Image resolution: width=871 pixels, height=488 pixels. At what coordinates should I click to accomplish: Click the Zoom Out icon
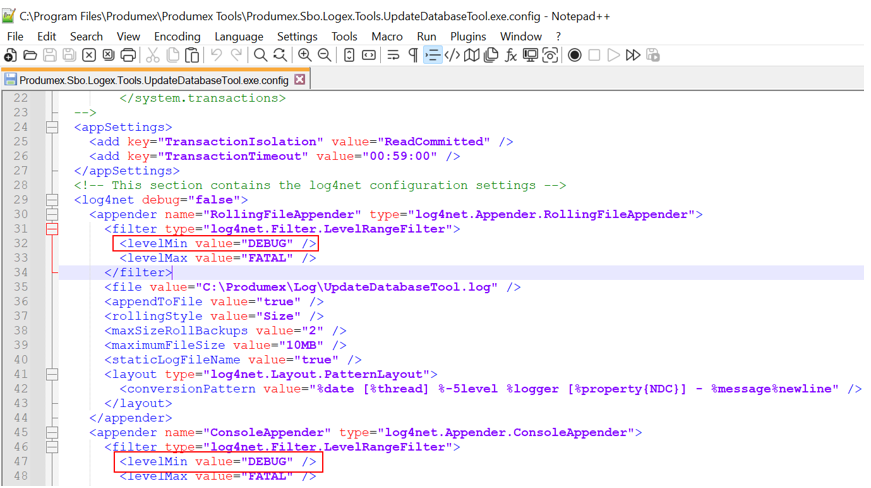click(x=324, y=56)
